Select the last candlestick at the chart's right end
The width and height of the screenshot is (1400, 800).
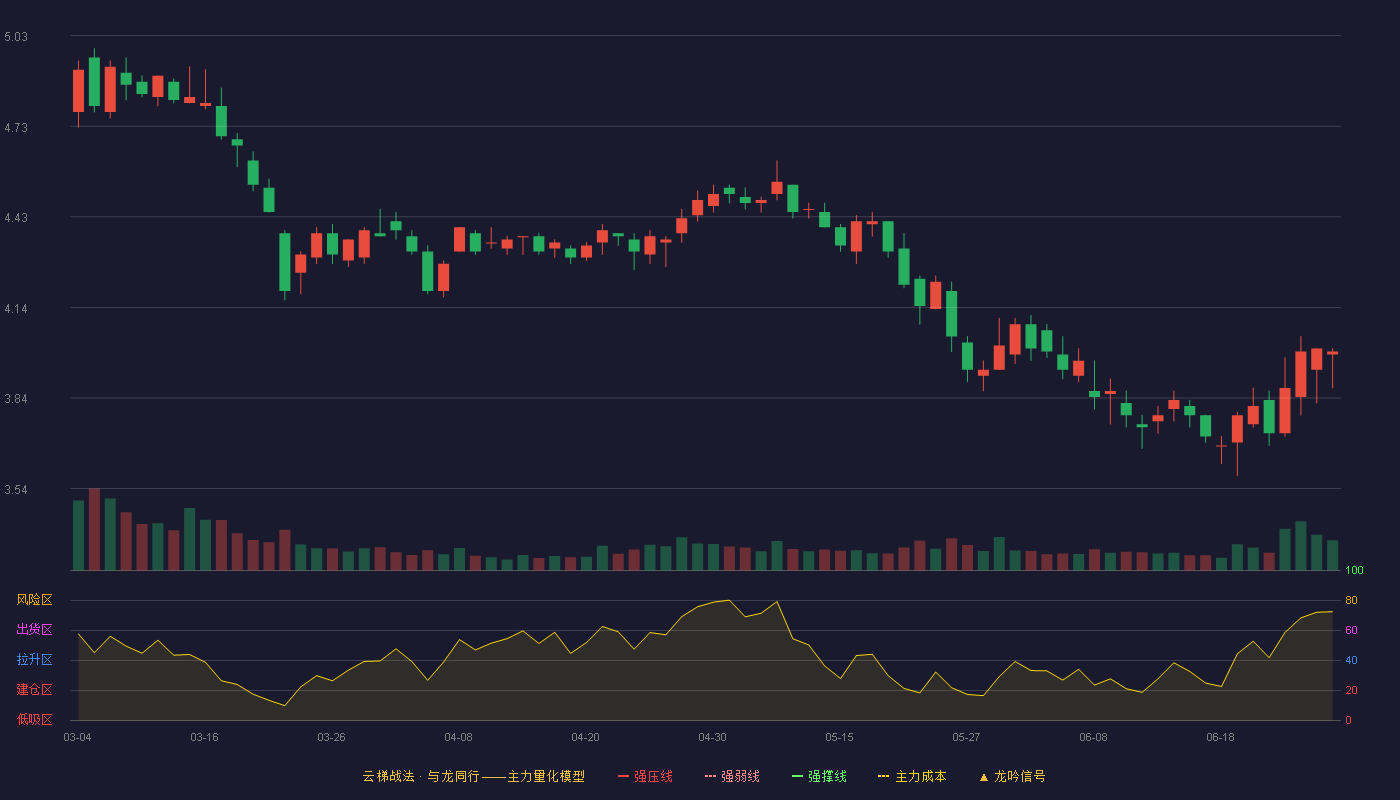click(1332, 354)
